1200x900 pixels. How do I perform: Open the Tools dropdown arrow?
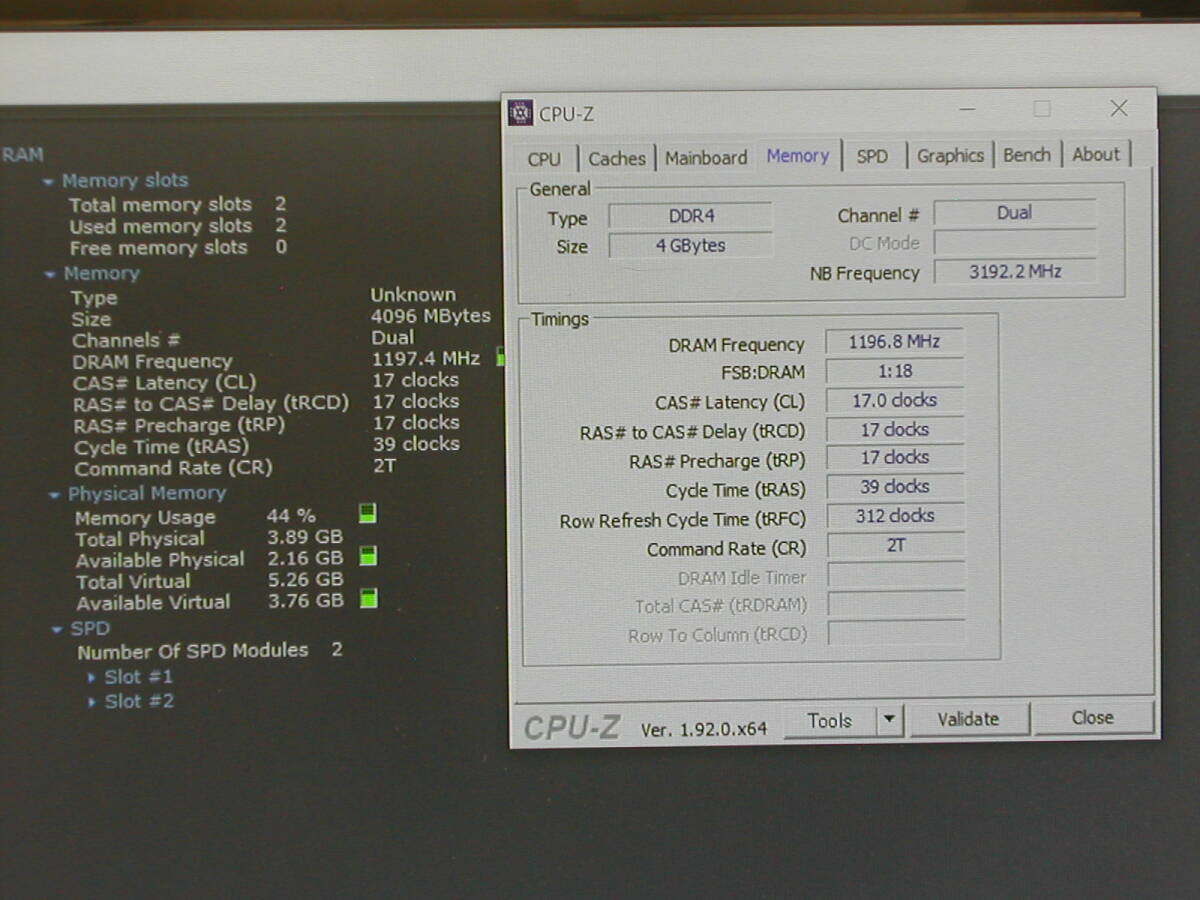(890, 720)
